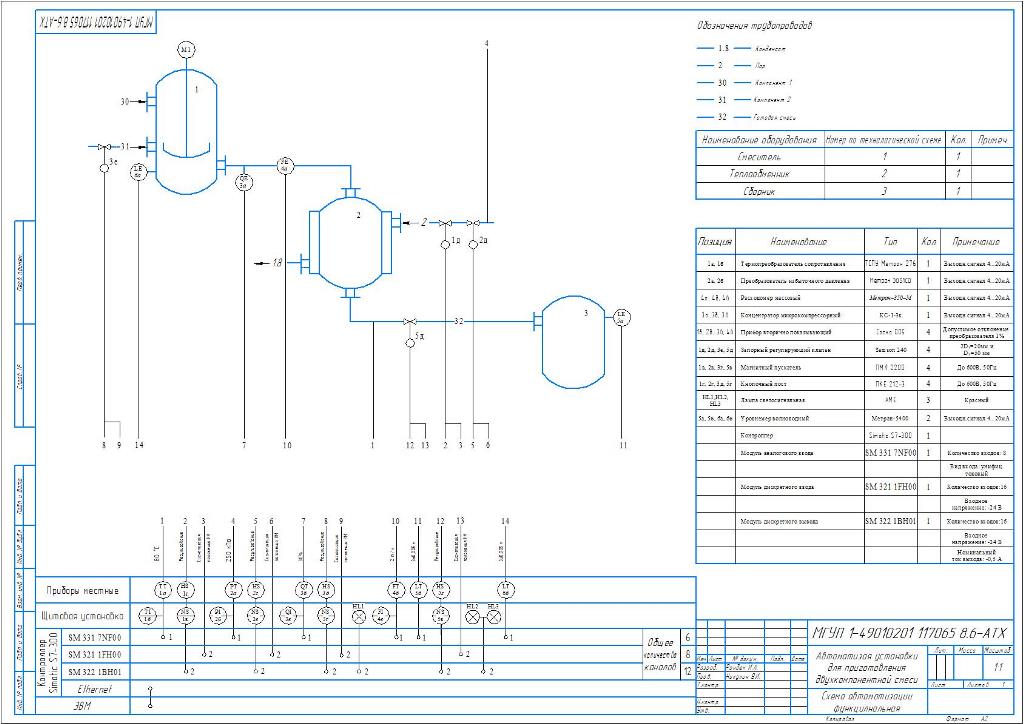Select the 'Магнитный пускатель' row name
The image size is (1024, 724).
point(771,368)
